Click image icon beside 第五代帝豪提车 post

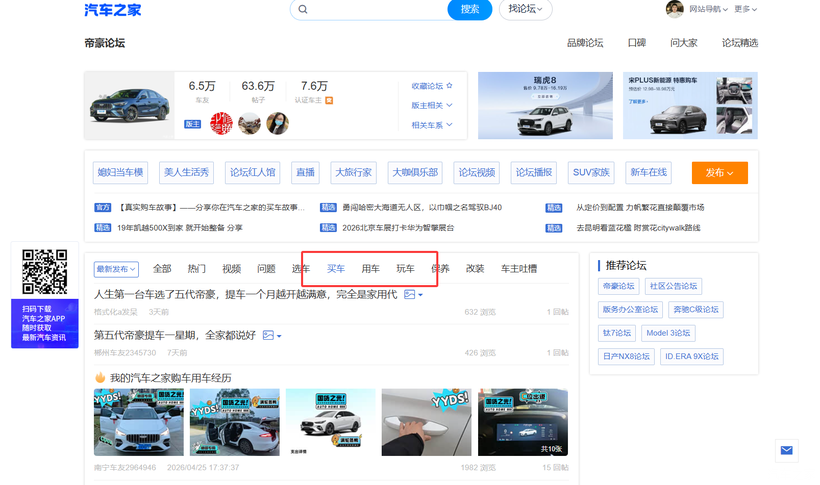(x=268, y=335)
